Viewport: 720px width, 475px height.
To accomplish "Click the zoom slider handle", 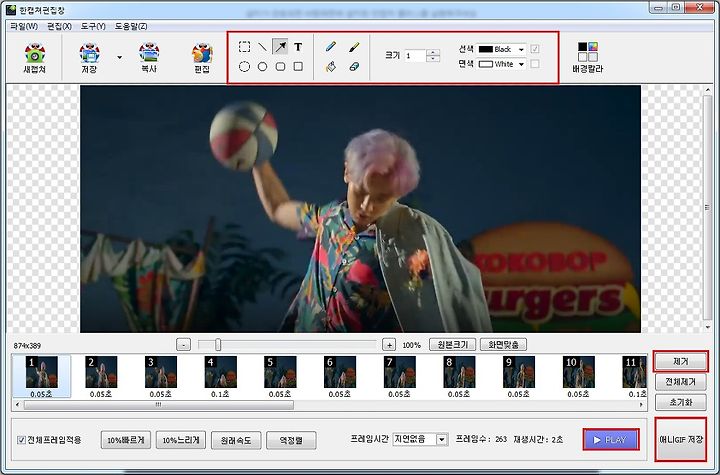I will pos(218,345).
